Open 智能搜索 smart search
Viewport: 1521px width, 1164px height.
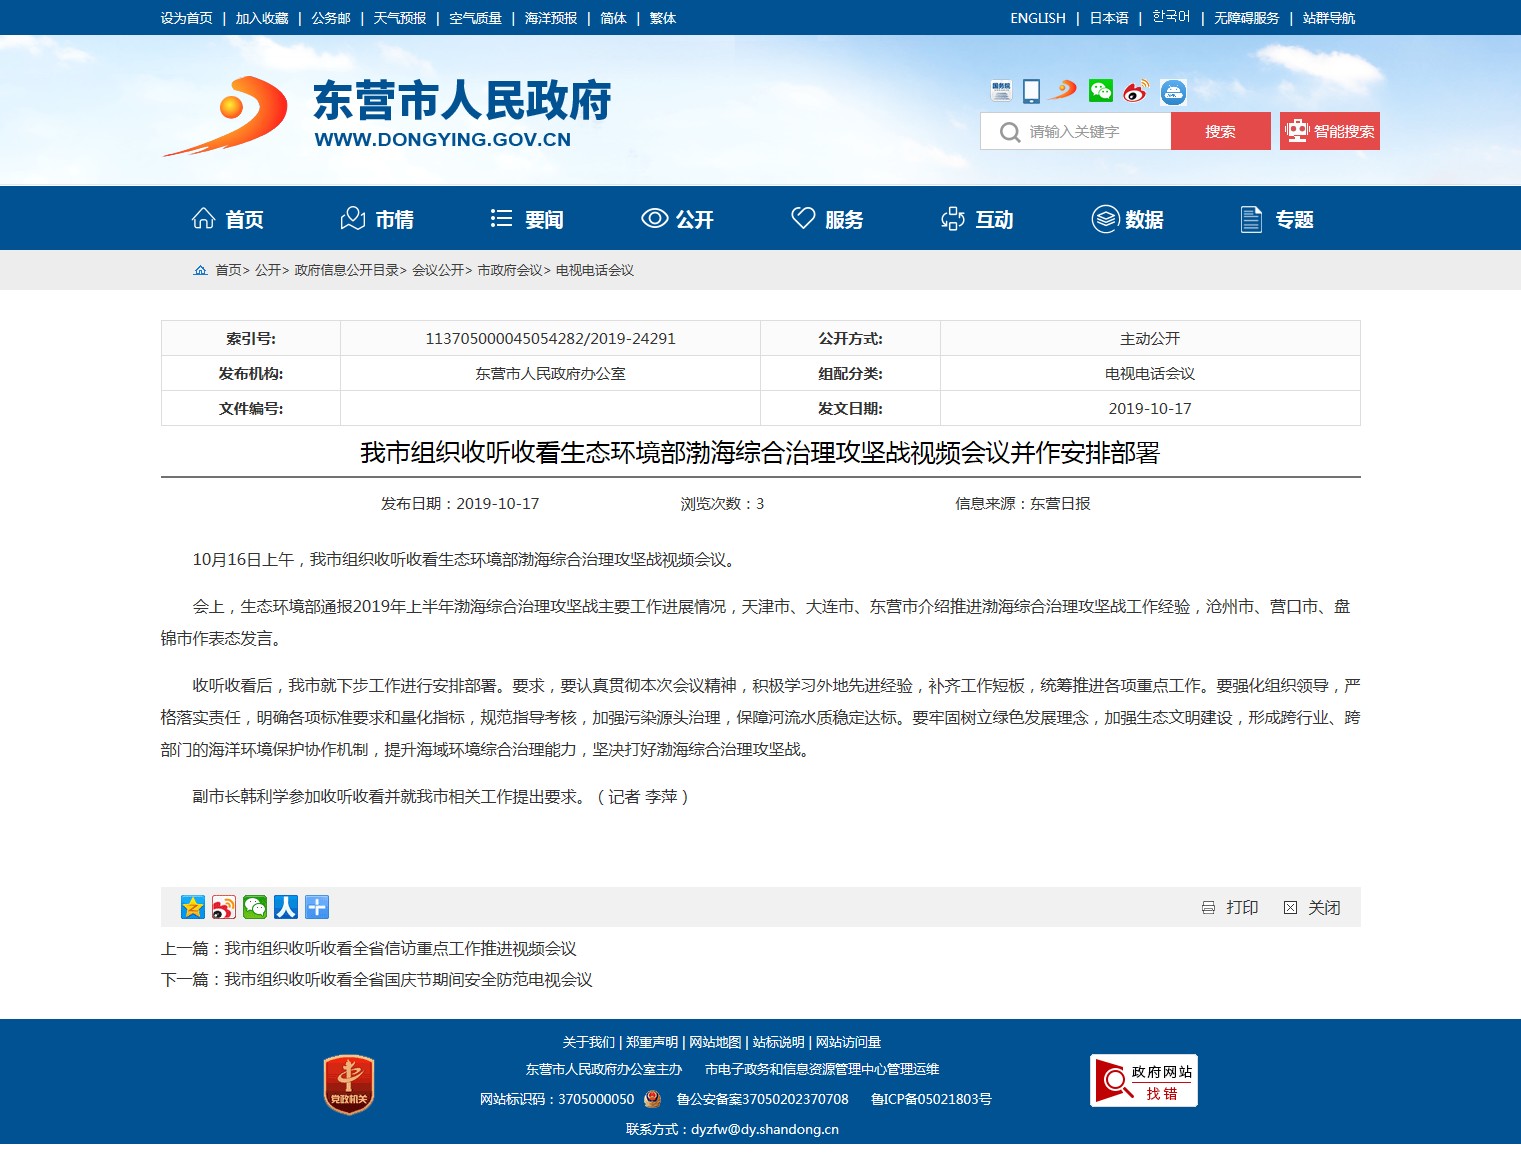click(1329, 131)
